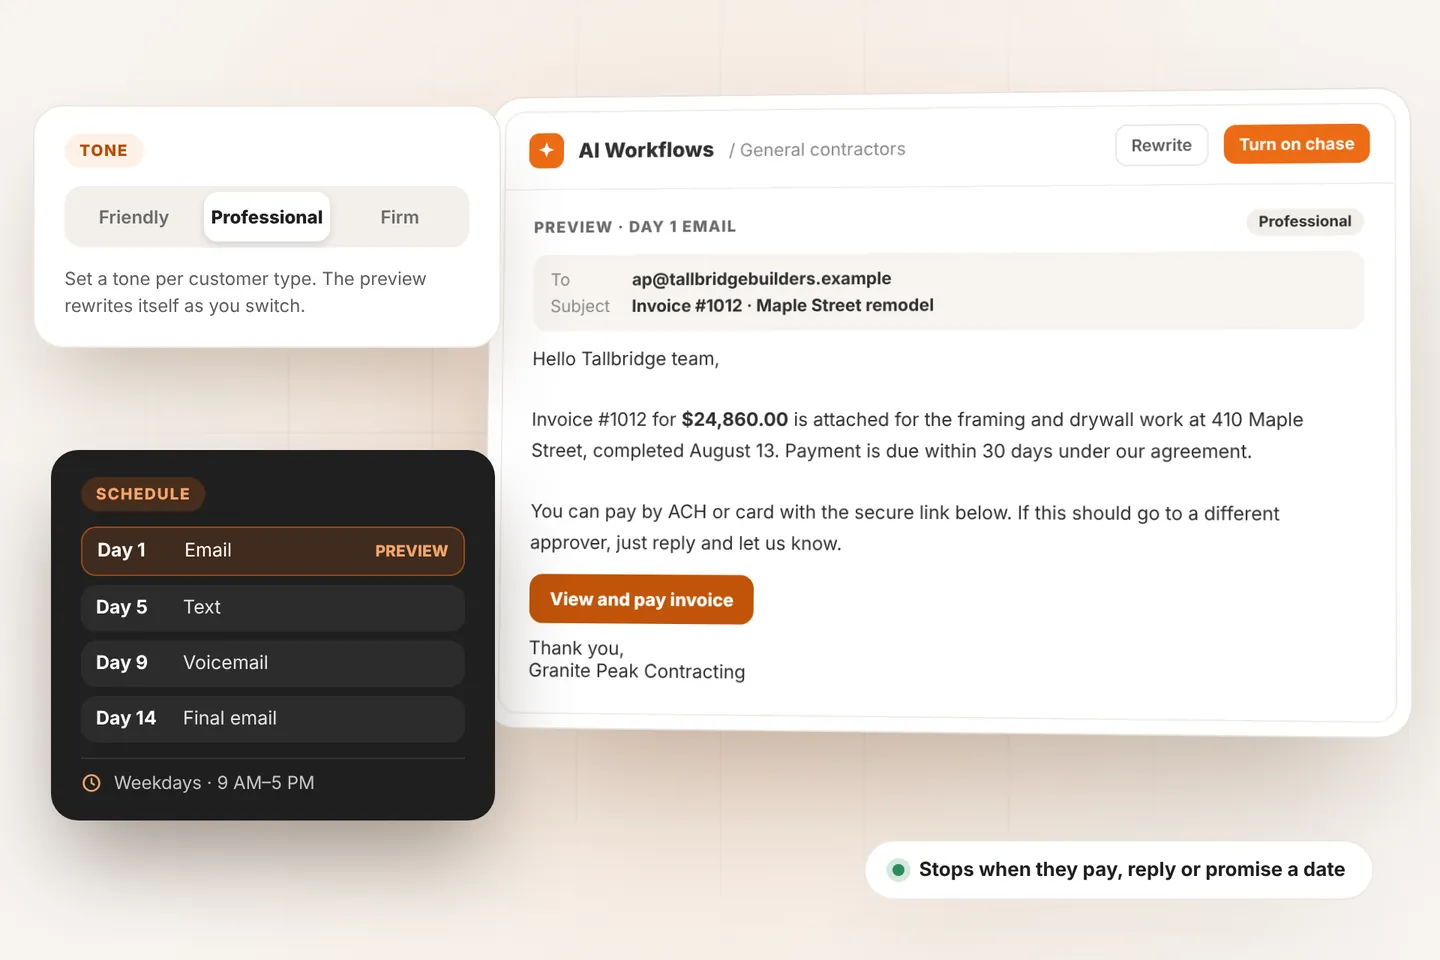This screenshot has height=960, width=1440.
Task: Select the Professional tone option
Action: tap(267, 217)
